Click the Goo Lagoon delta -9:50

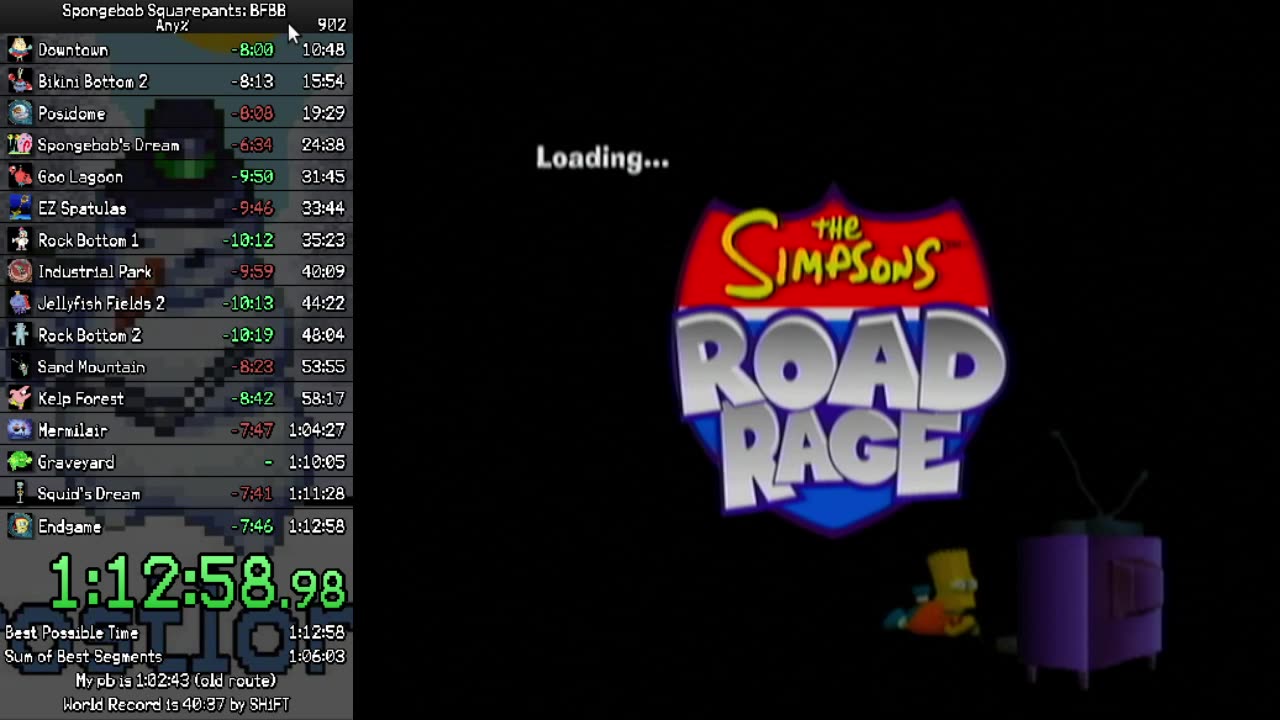click(x=252, y=176)
